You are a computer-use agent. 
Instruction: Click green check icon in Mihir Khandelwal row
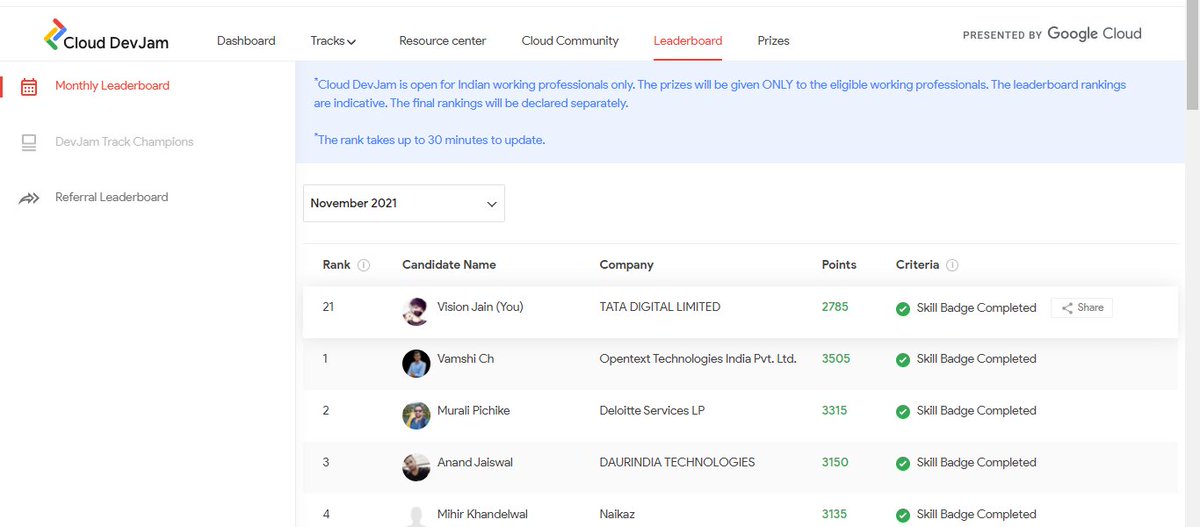click(x=903, y=515)
